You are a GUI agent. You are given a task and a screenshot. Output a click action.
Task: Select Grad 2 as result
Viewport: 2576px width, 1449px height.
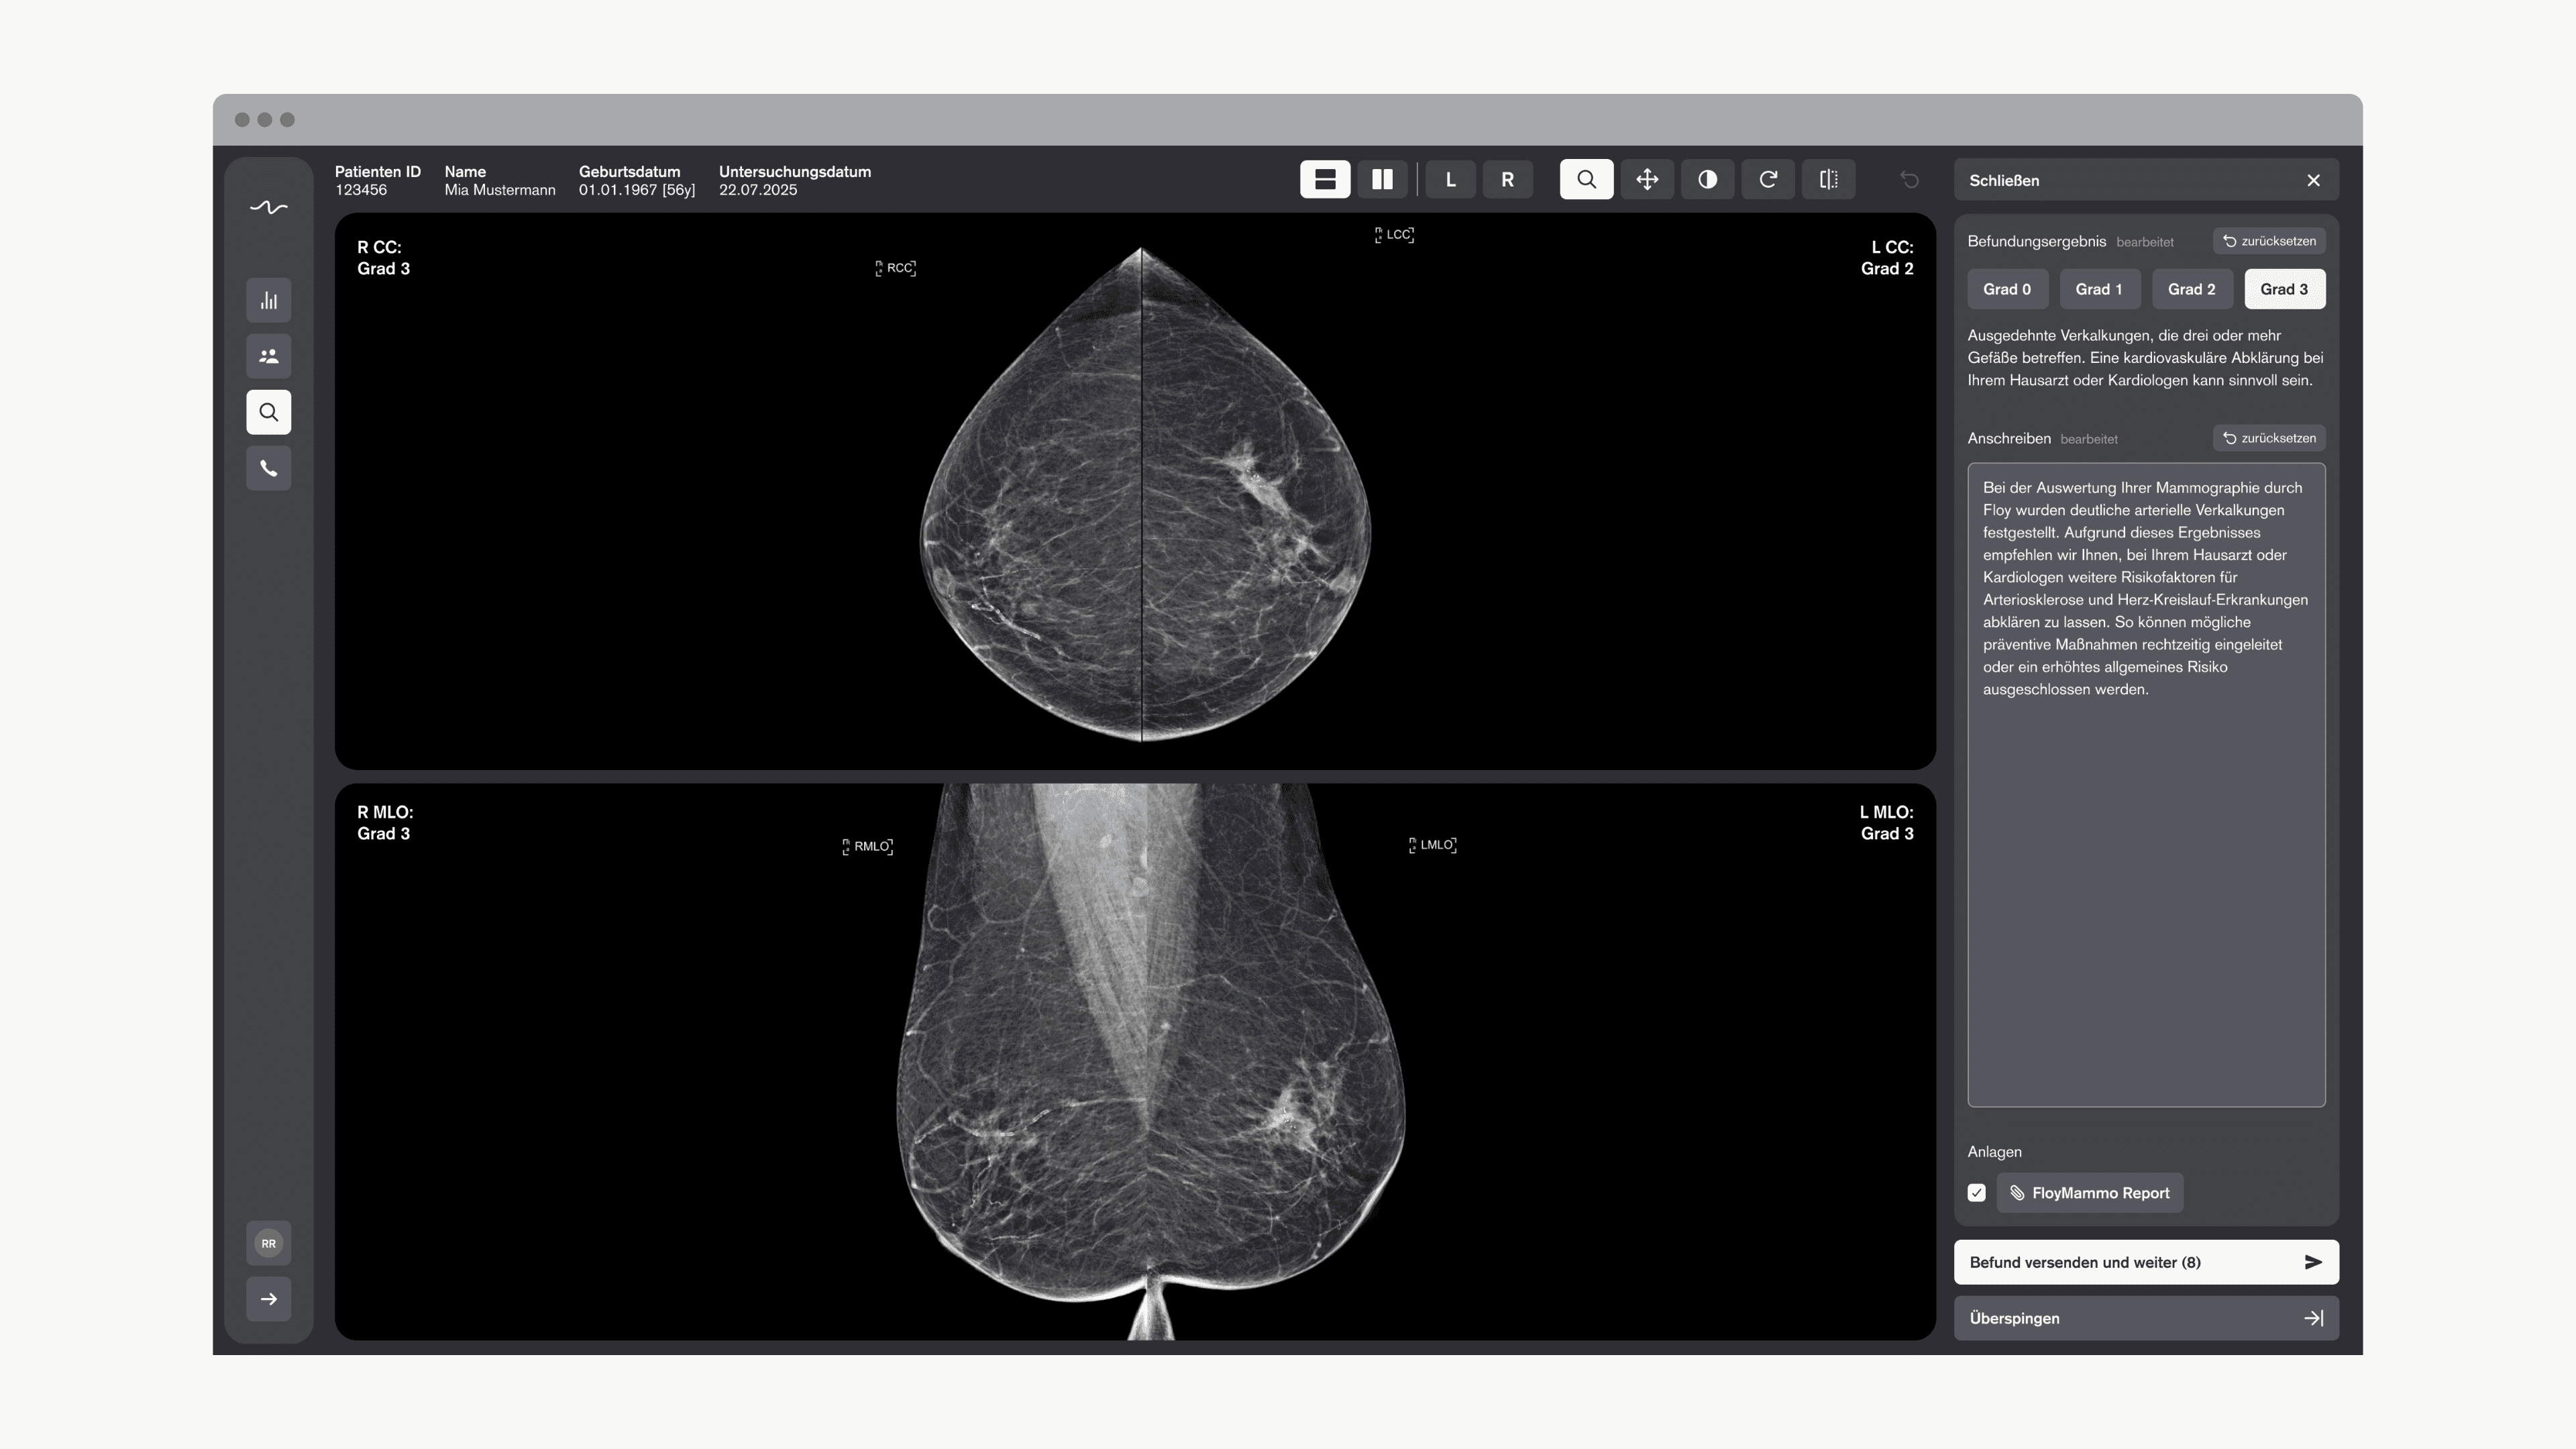(x=2191, y=289)
